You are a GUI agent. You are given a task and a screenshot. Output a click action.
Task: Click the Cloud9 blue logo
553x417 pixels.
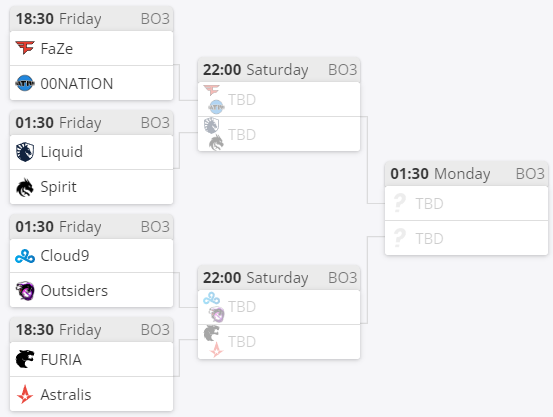click(x=25, y=256)
